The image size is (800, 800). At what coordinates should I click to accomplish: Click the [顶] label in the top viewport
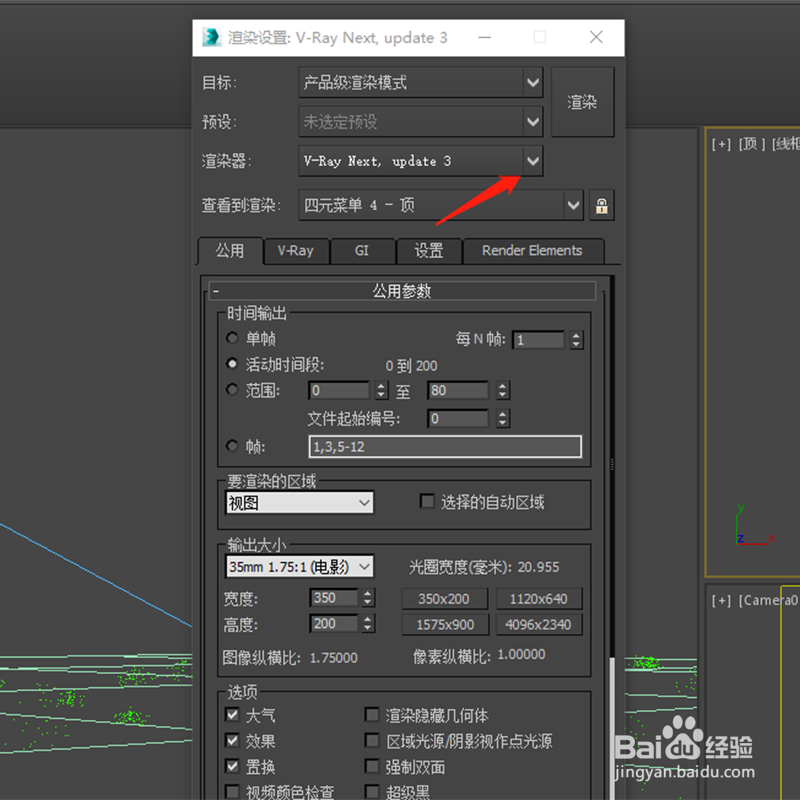[752, 144]
